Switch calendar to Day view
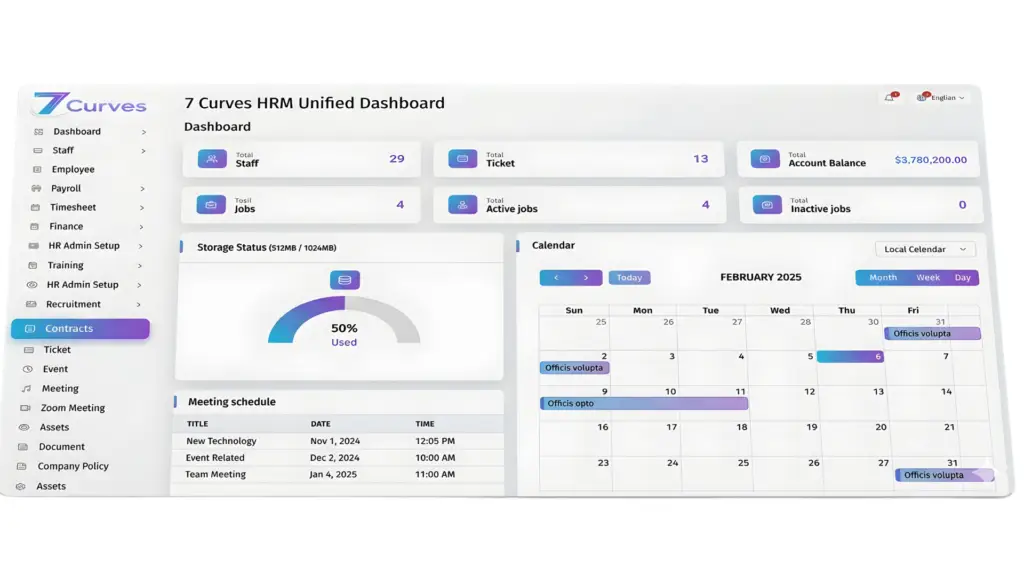Screen dimensions: 1024x576 click(963, 278)
